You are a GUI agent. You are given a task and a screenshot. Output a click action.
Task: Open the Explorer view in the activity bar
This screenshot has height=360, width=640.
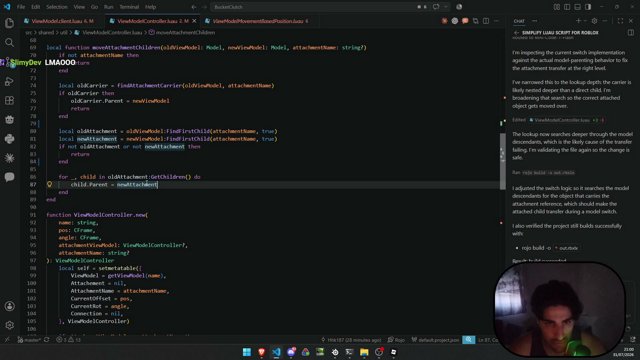point(9,23)
